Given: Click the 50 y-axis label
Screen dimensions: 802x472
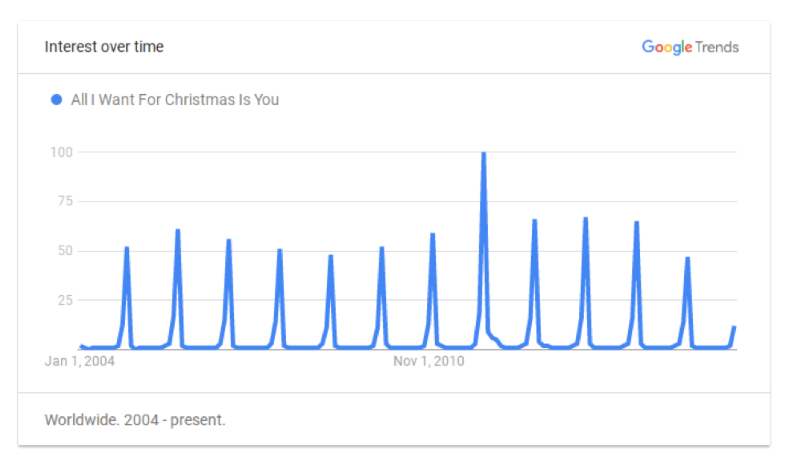Looking at the screenshot, I should [65, 251].
